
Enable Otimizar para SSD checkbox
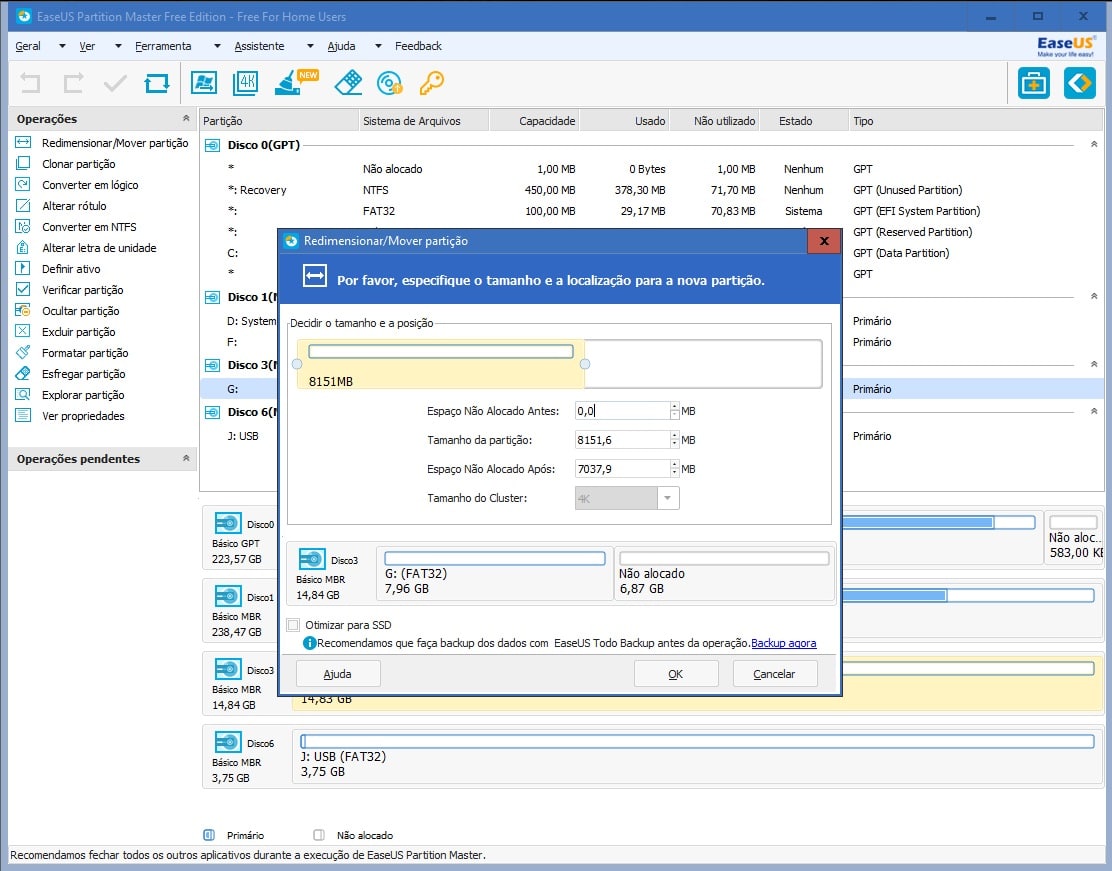(294, 625)
